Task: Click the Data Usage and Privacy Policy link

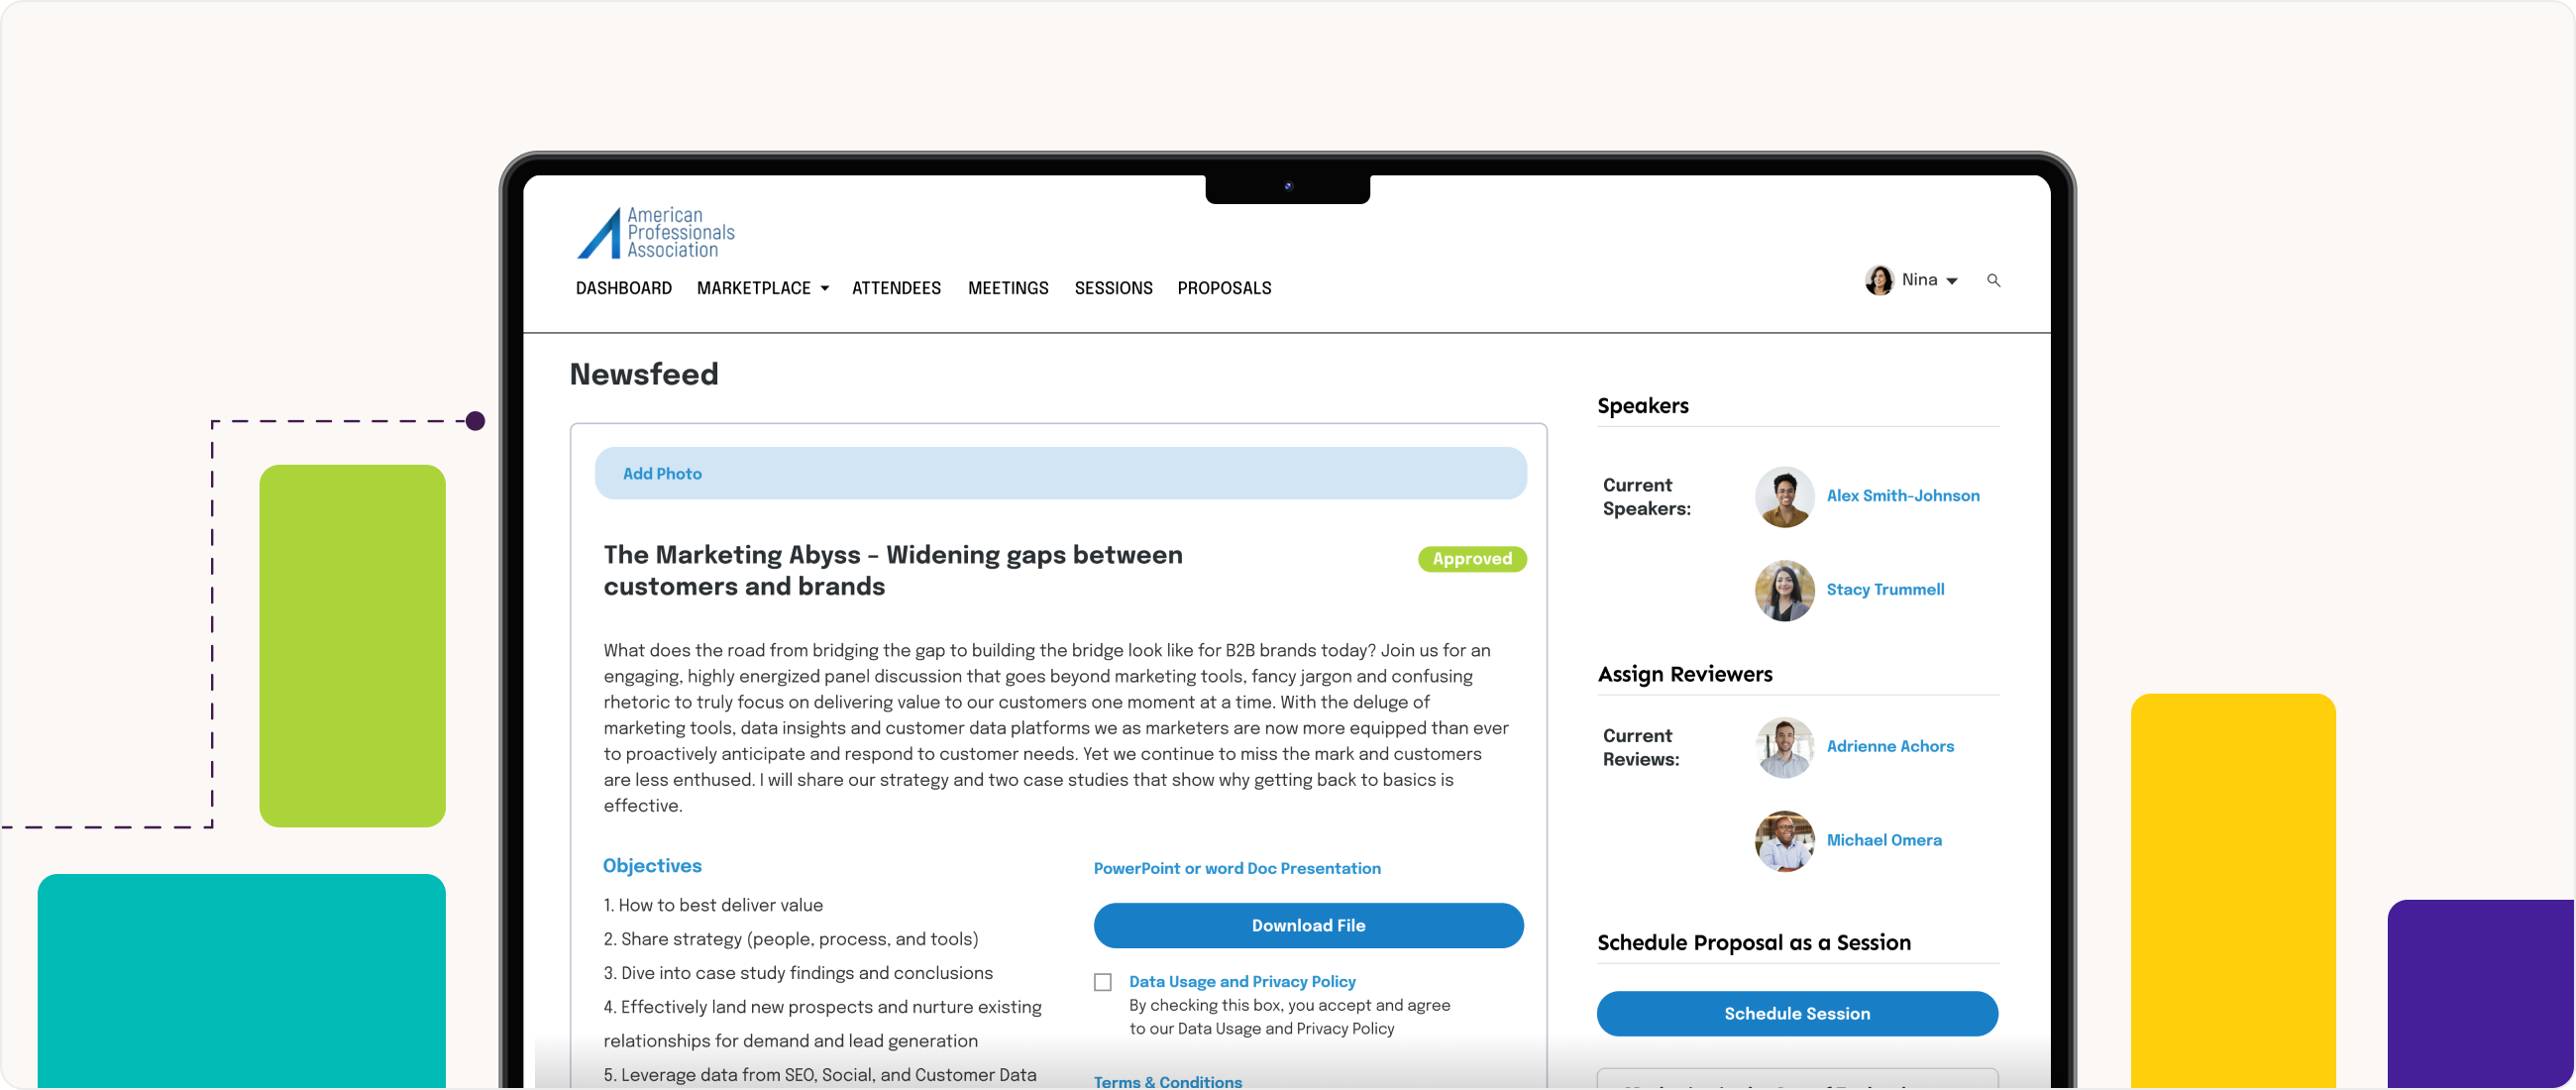Action: (x=1243, y=981)
